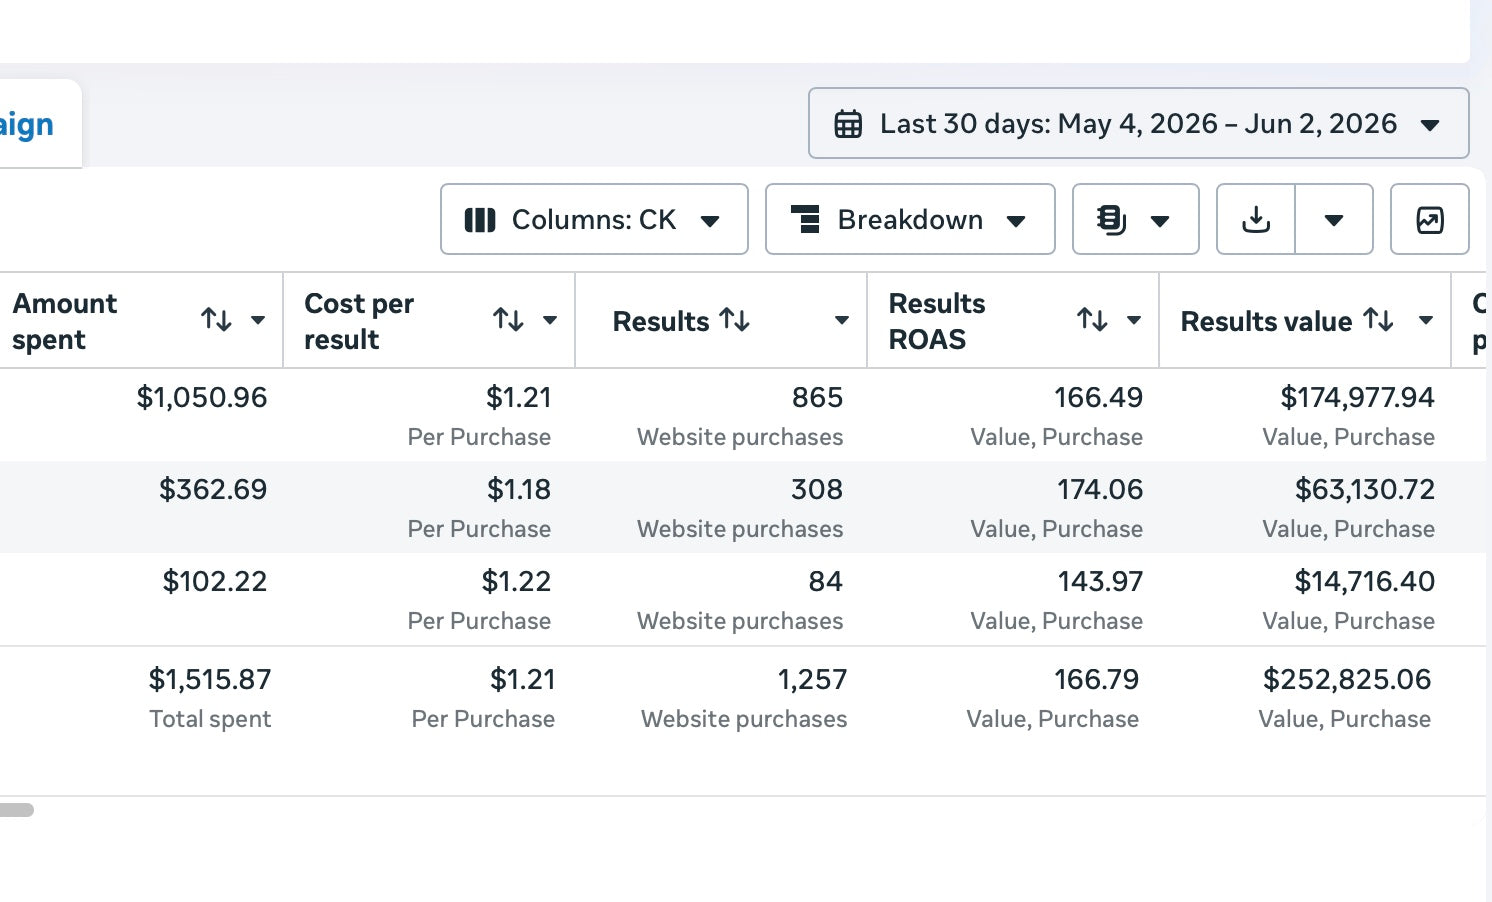This screenshot has height=902, width=1492.
Task: Sort by Results column
Action: [x=735, y=320]
